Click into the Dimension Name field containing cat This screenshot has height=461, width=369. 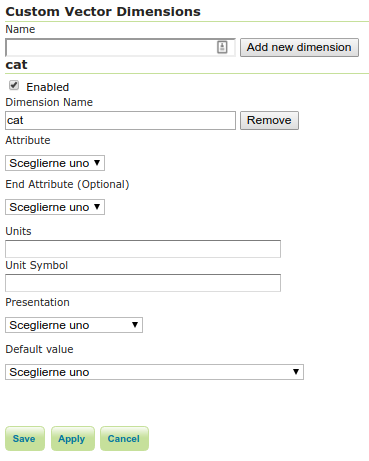coord(120,120)
